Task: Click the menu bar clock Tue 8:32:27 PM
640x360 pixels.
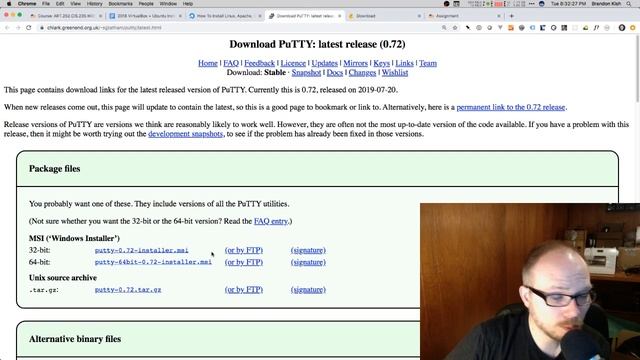Action: (x=569, y=4)
